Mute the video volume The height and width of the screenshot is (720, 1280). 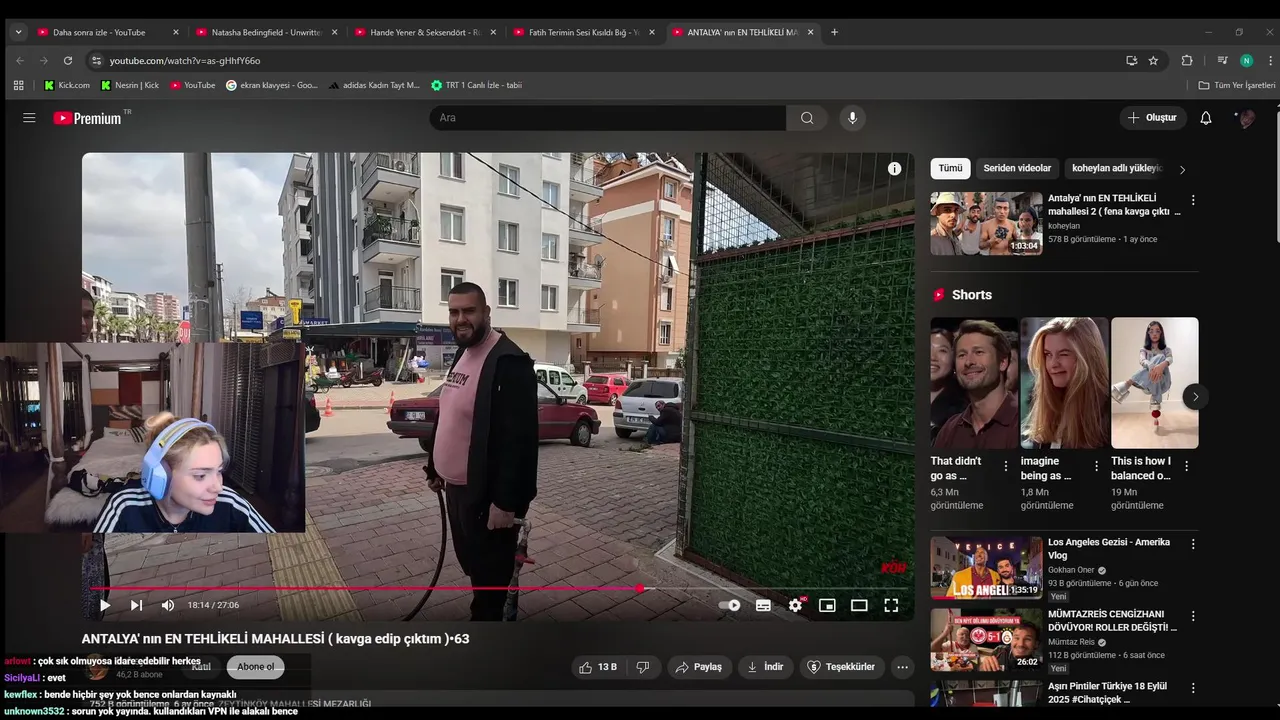click(168, 605)
